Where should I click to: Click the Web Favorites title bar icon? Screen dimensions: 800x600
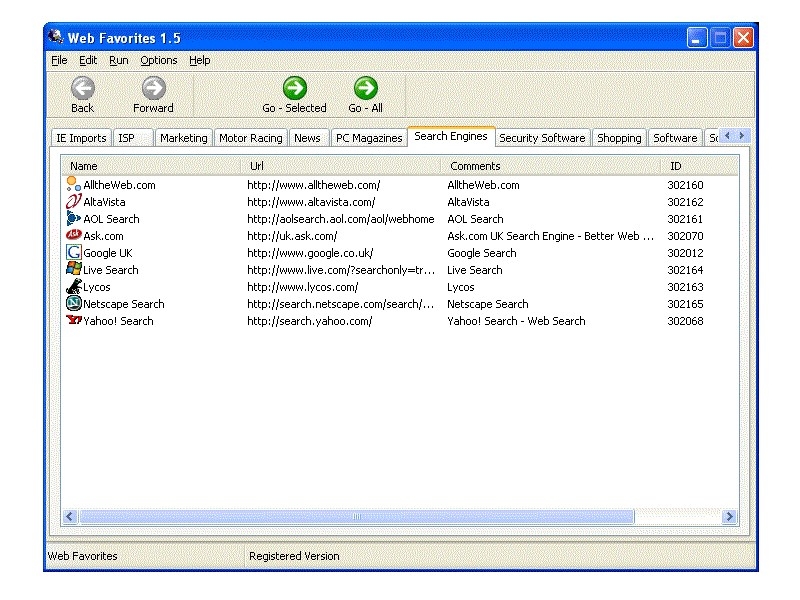[56, 37]
